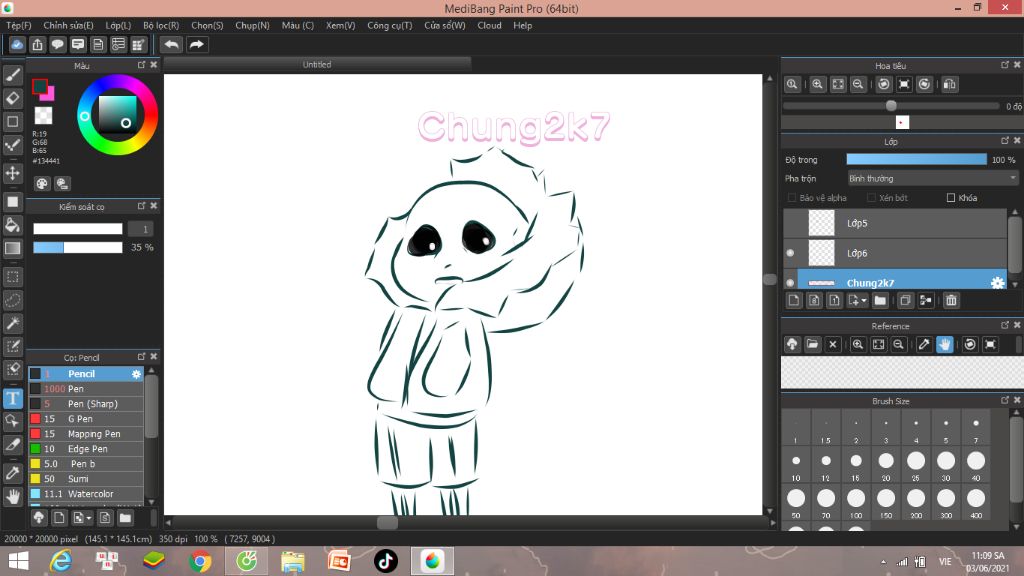Select the Dot tool with pen icon

(12, 145)
